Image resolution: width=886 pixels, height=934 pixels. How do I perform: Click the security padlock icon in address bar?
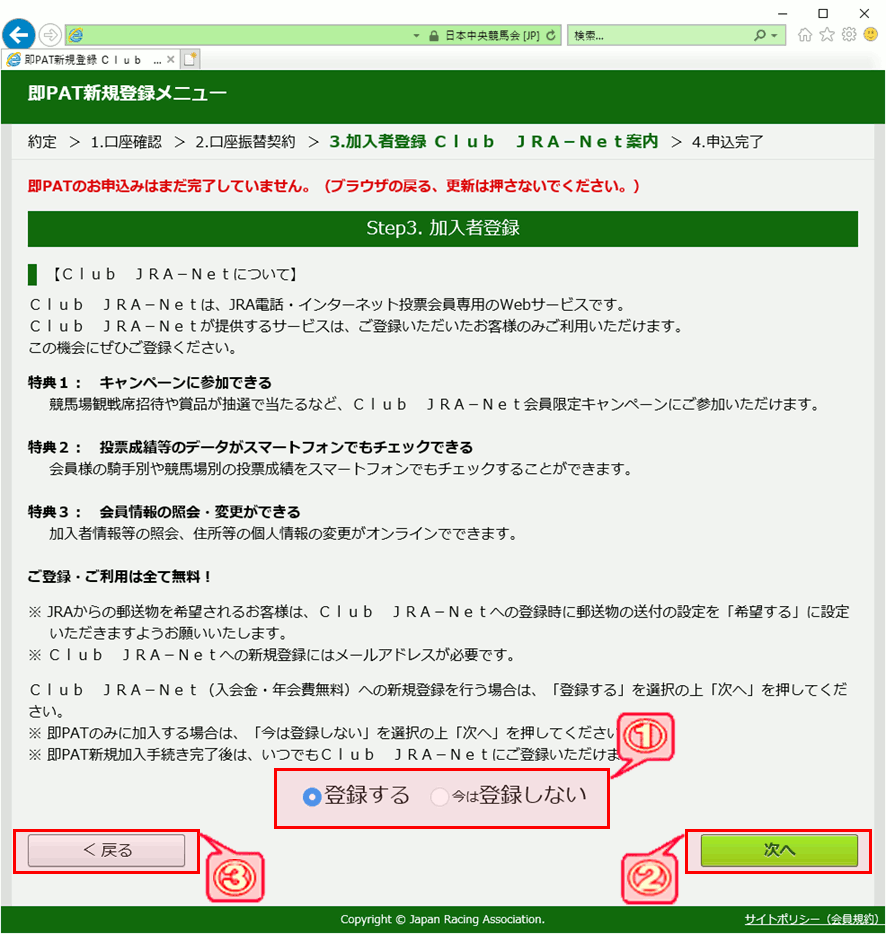432,35
